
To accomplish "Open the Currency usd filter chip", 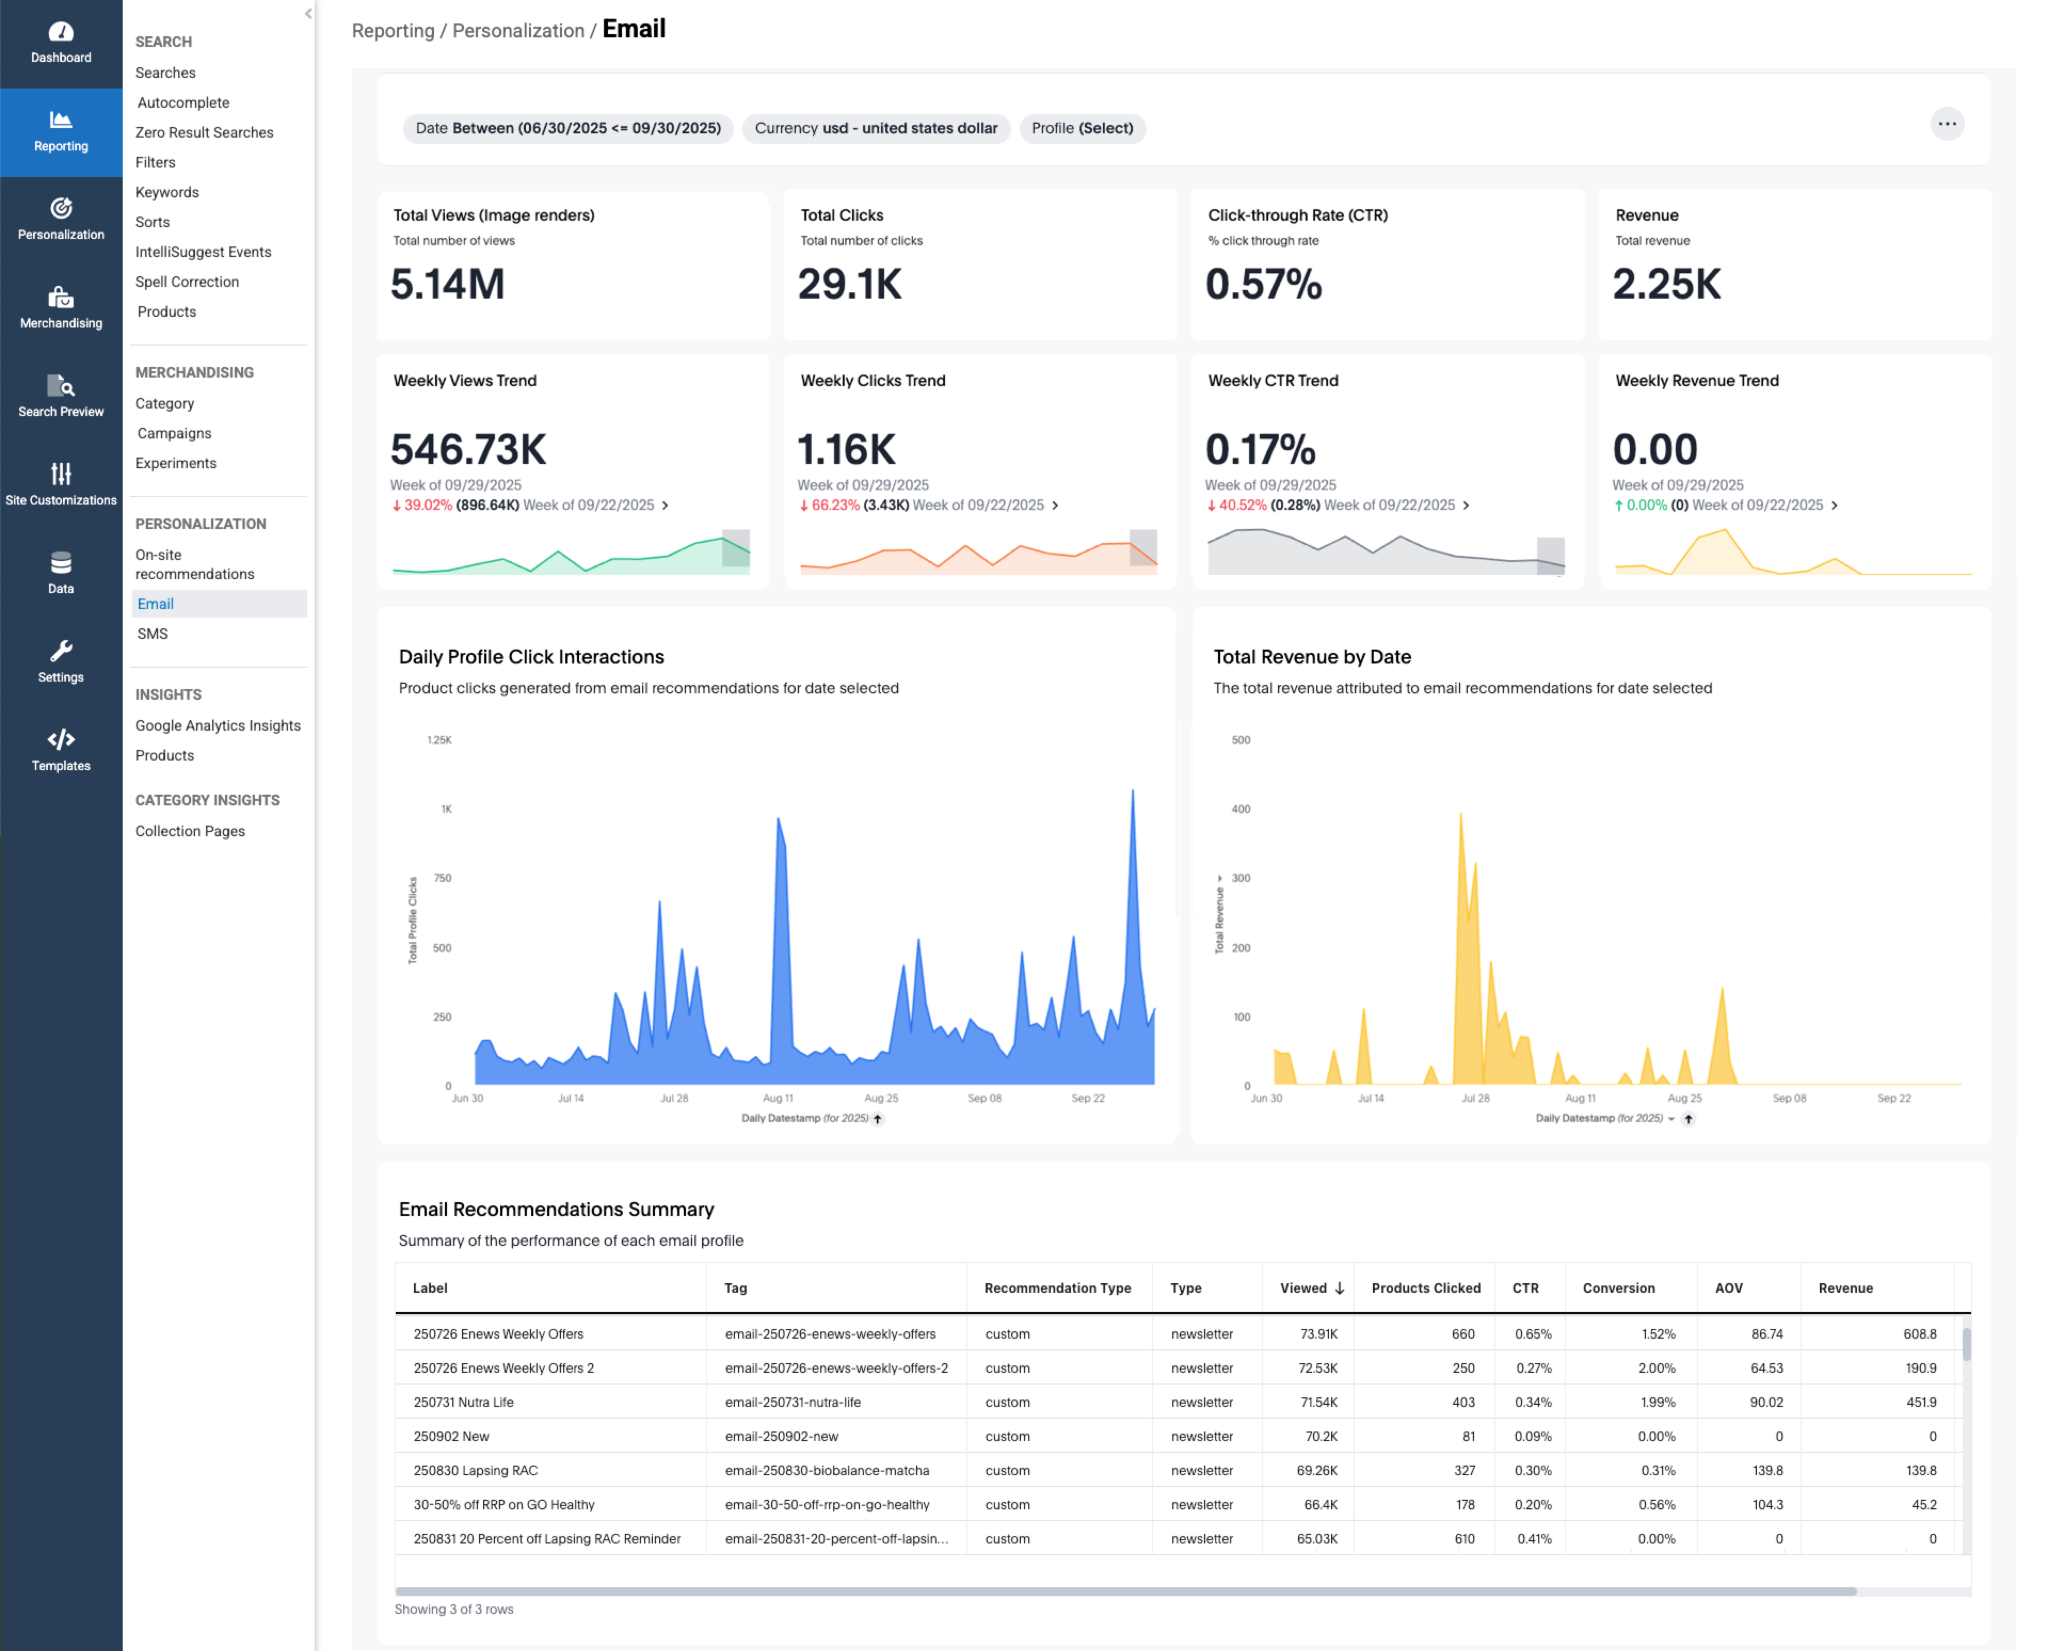I will click(876, 128).
